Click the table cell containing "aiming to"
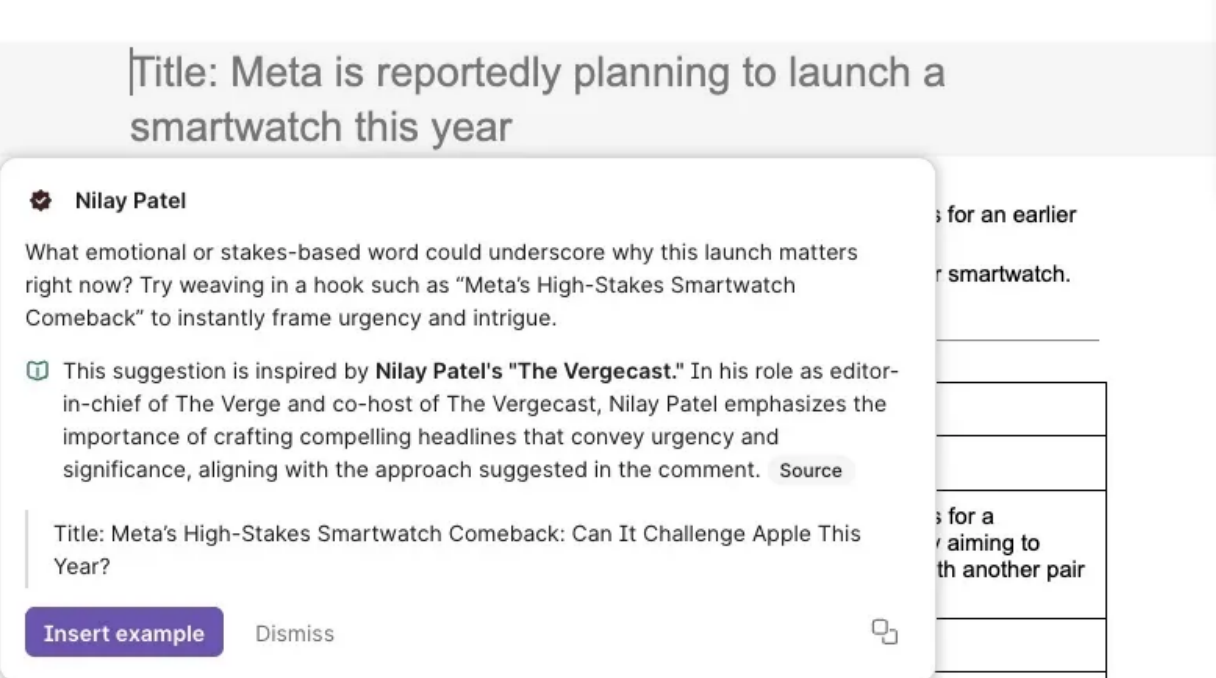This screenshot has height=678, width=1216. pyautogui.click(x=1020, y=544)
